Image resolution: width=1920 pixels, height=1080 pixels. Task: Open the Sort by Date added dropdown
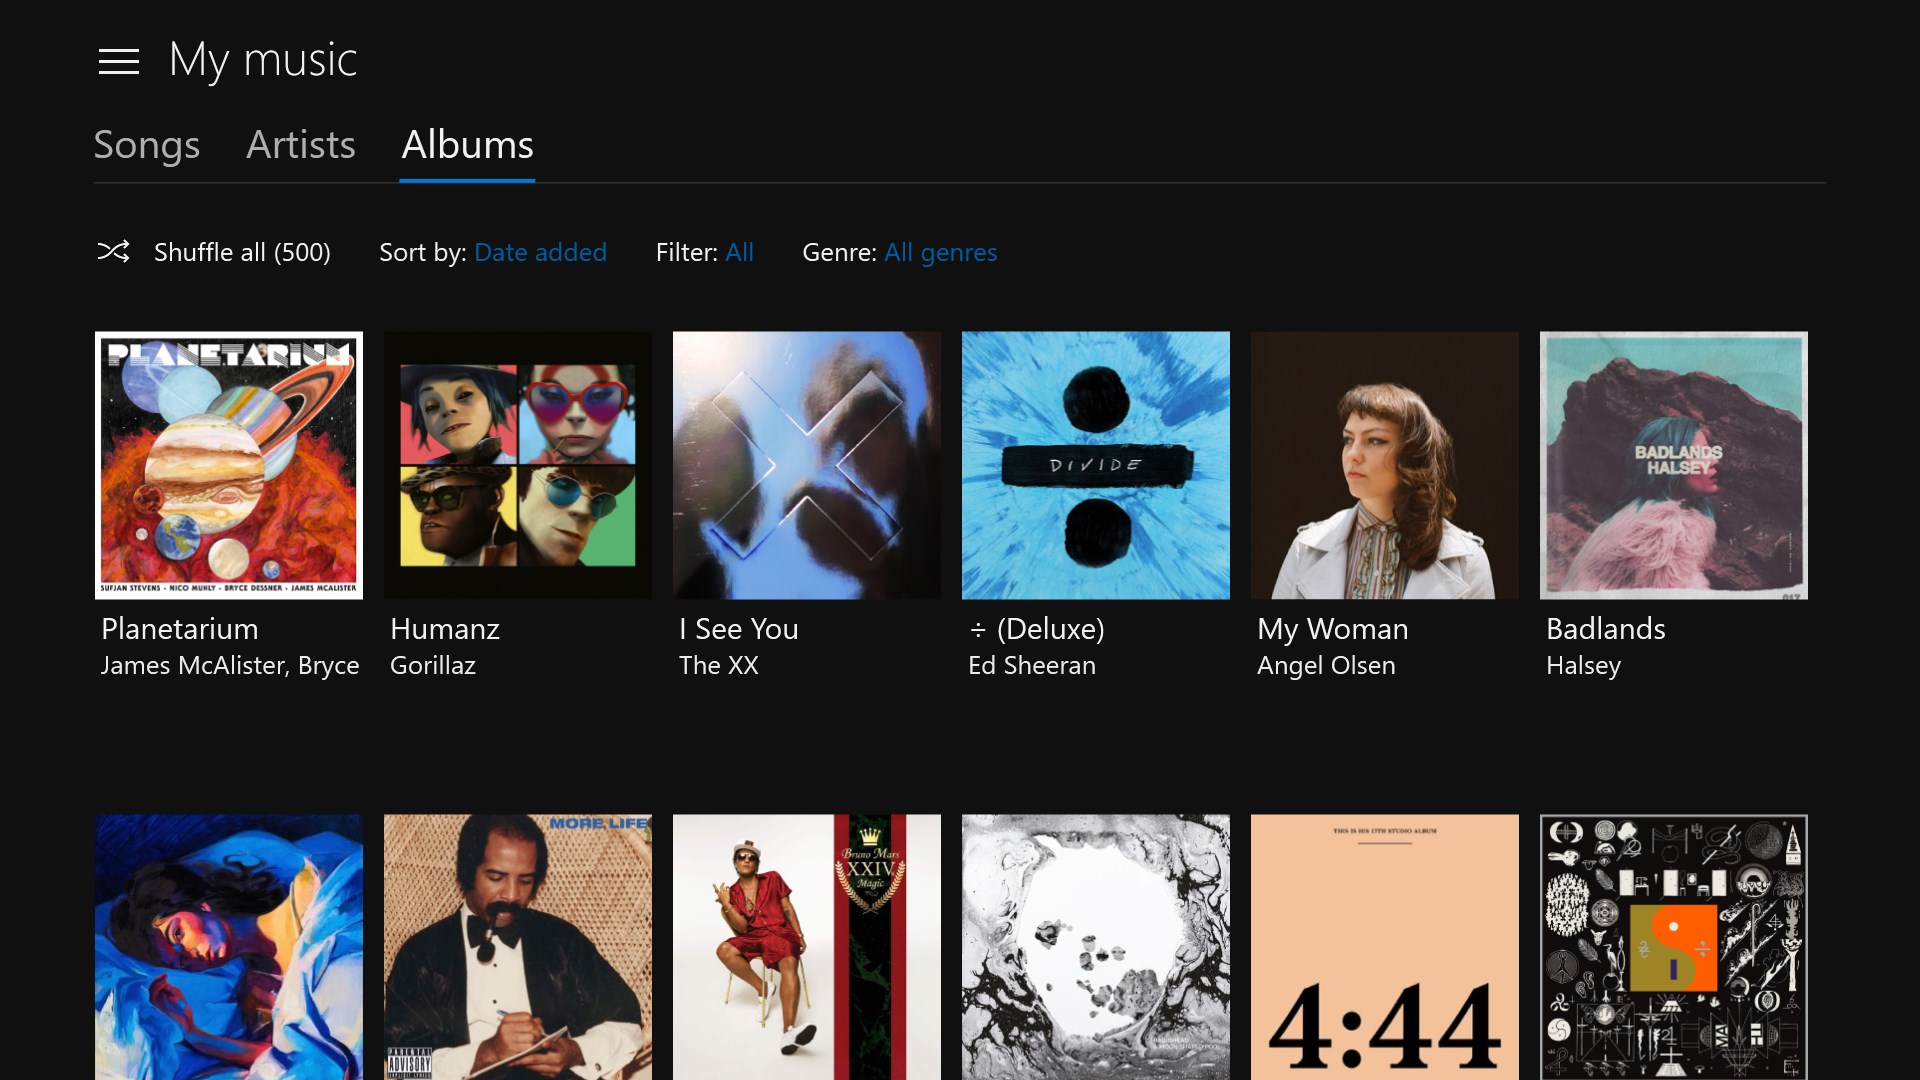pyautogui.click(x=540, y=252)
